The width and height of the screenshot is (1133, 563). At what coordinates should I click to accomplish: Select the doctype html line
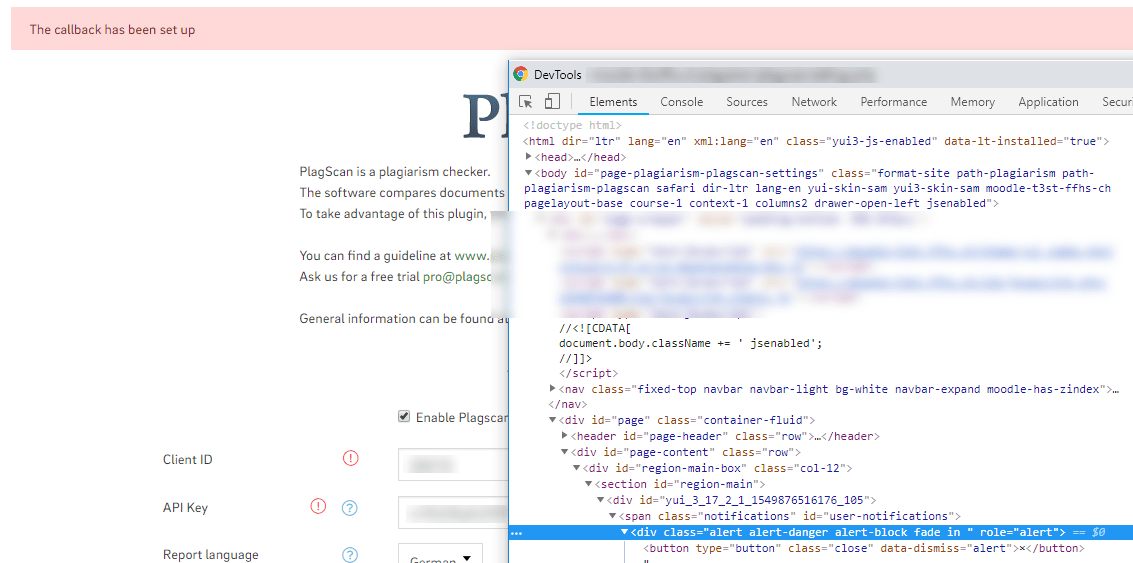click(572, 125)
